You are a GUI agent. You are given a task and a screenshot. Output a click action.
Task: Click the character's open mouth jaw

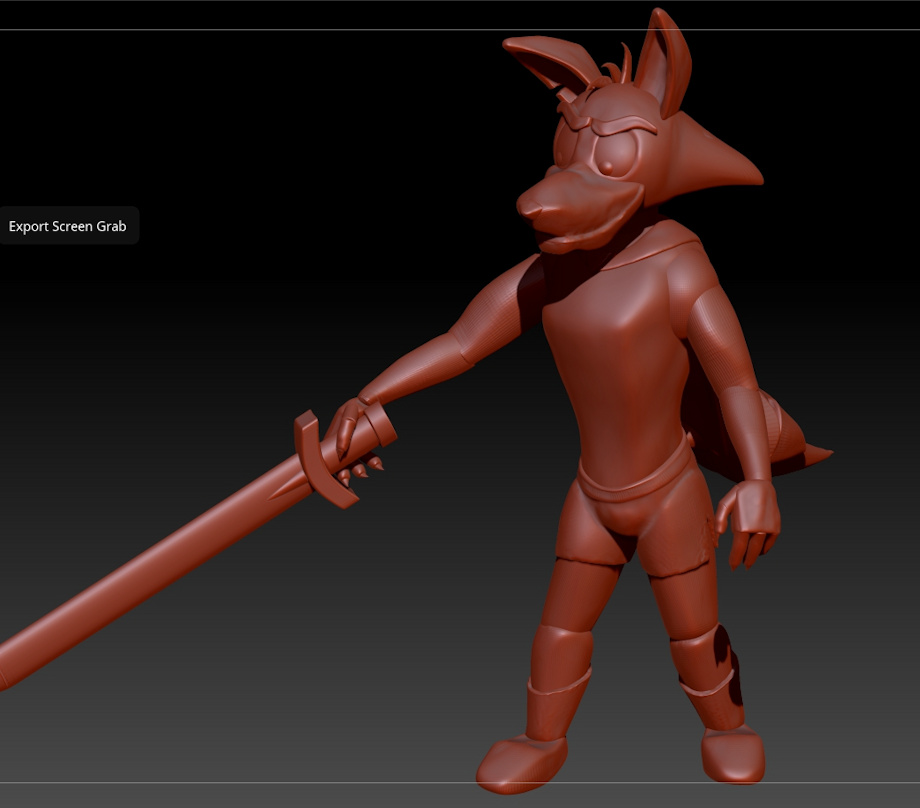(587, 235)
